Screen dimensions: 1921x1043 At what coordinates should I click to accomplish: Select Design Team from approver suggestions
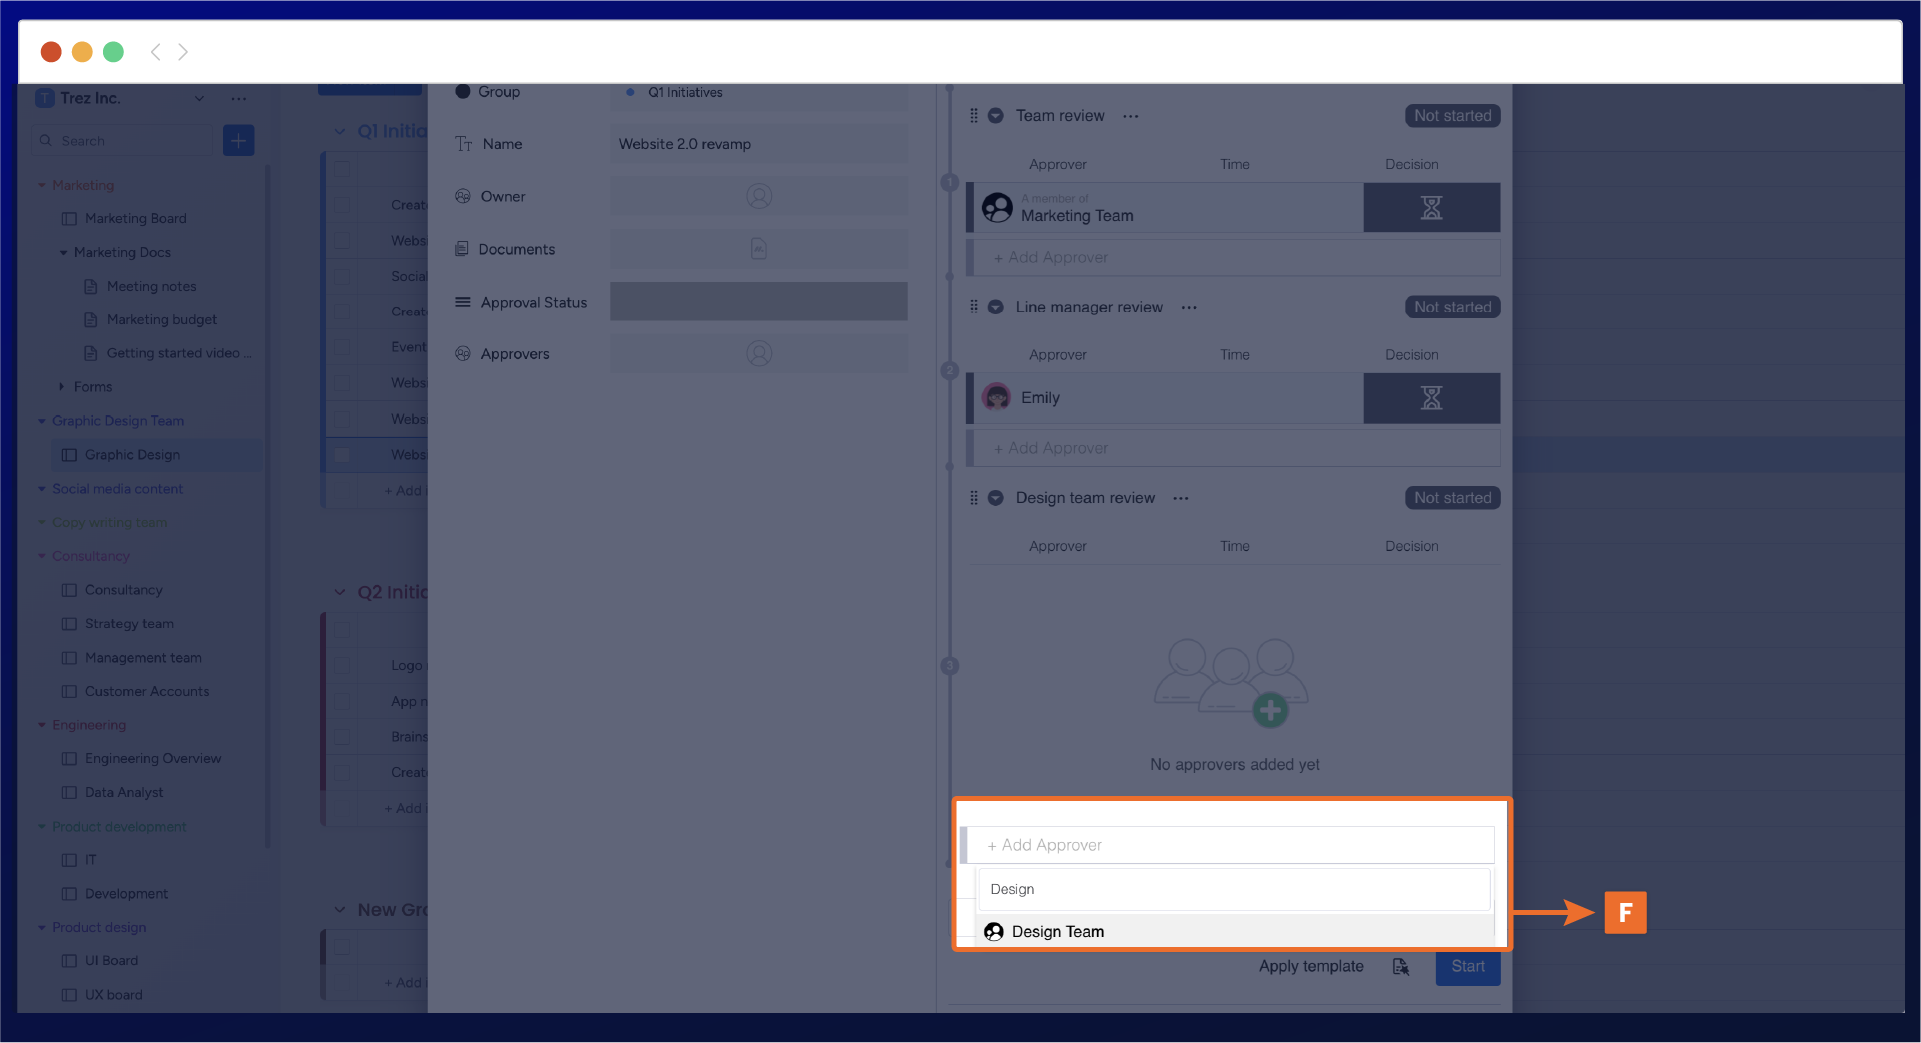pos(1058,931)
